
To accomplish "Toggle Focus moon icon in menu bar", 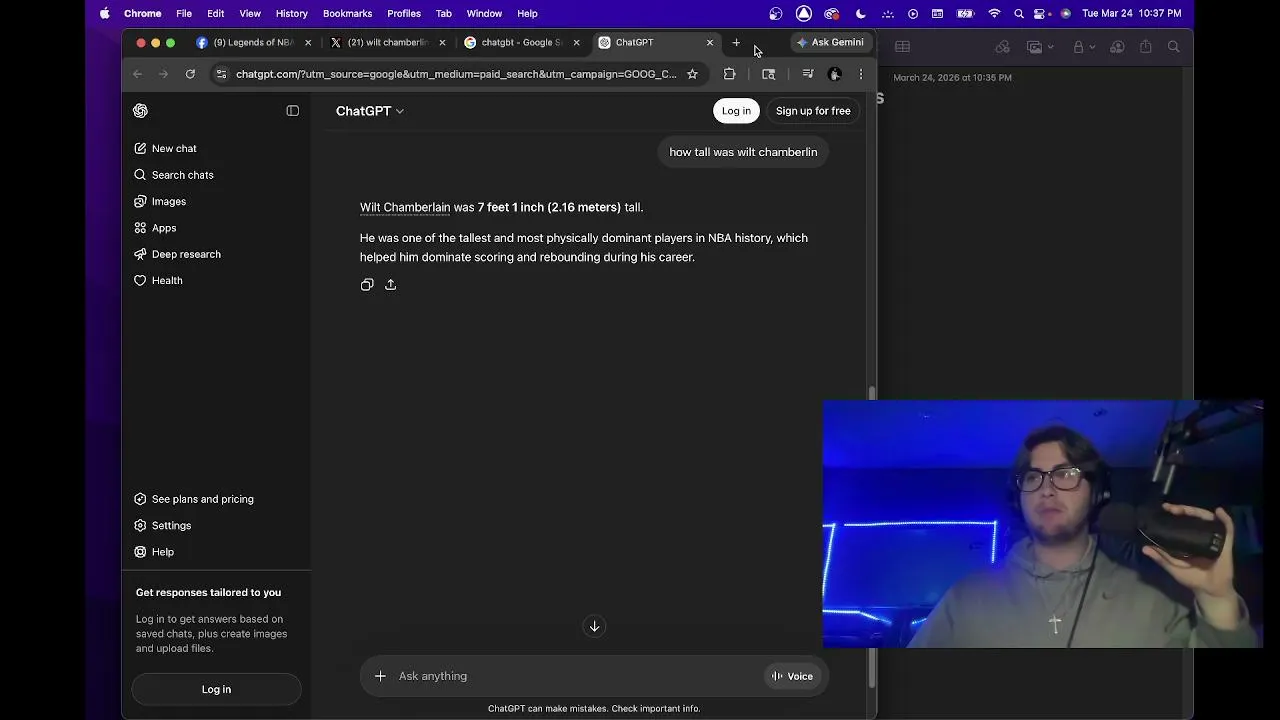I will (861, 14).
